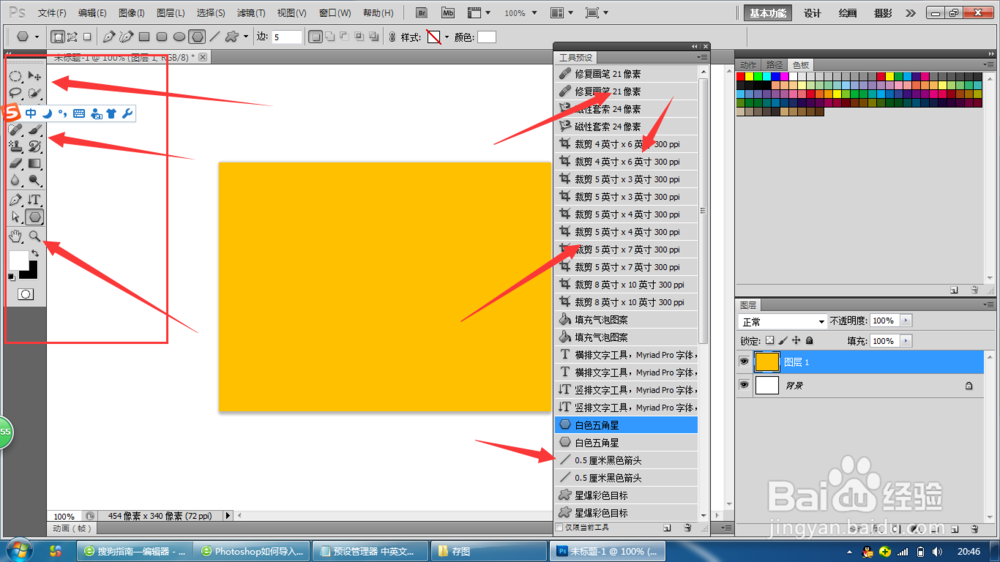The image size is (1000, 562).
Task: Open tool presets panel menu
Action: click(702, 57)
